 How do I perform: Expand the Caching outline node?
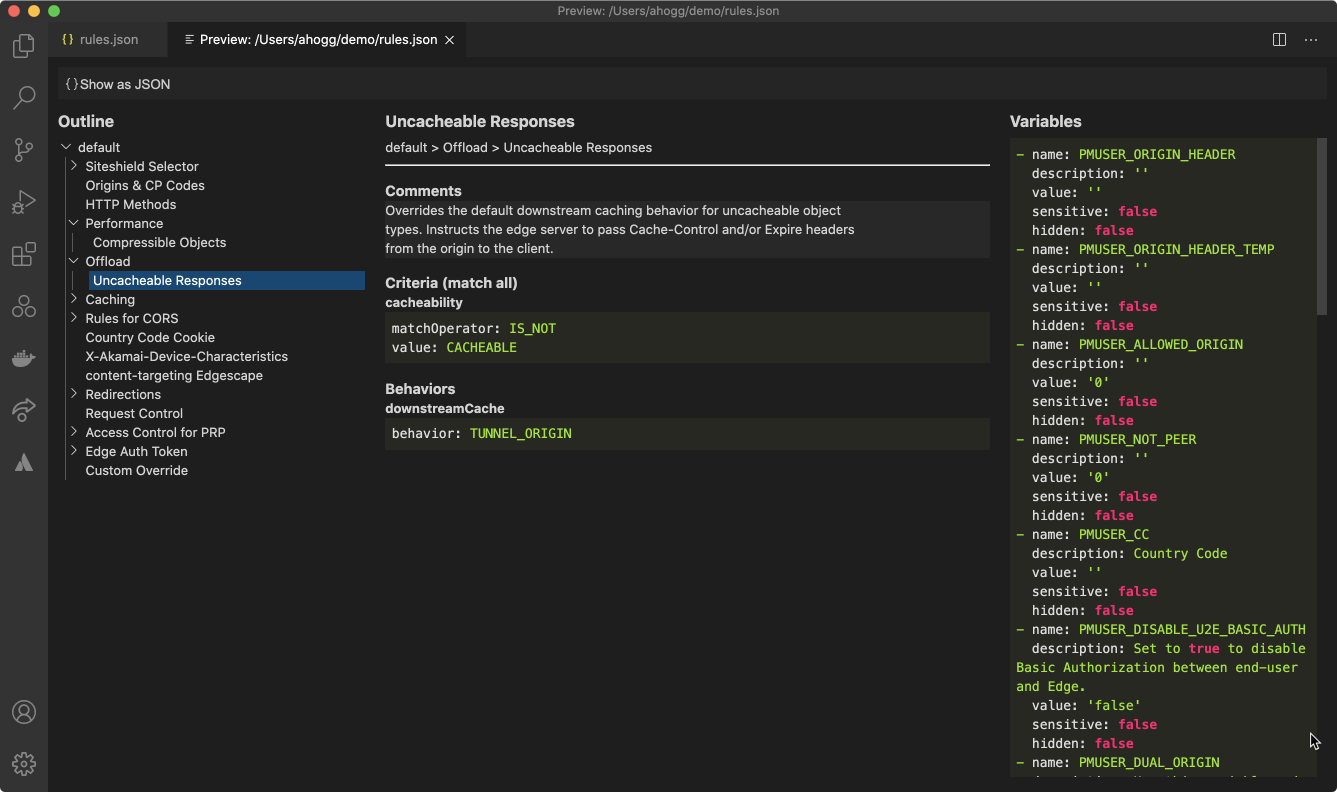(74, 299)
